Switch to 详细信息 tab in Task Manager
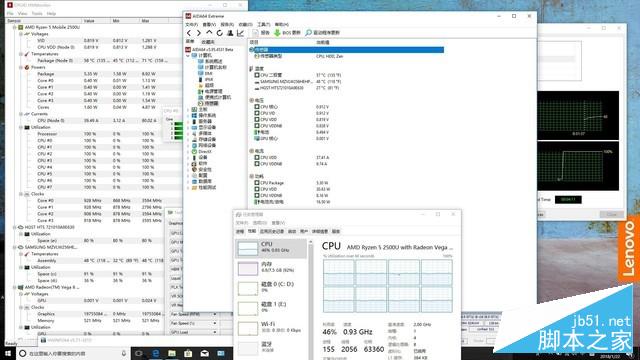The height and width of the screenshot is (360, 640). tap(320, 231)
